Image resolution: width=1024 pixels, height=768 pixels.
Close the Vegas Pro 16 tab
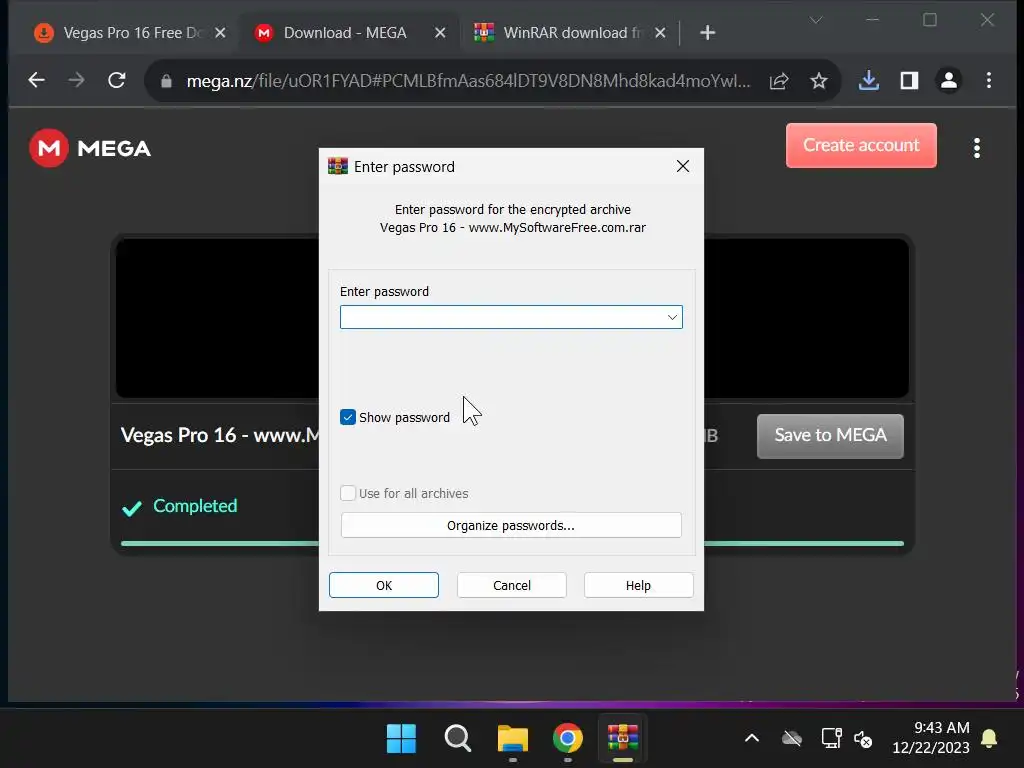(x=221, y=33)
